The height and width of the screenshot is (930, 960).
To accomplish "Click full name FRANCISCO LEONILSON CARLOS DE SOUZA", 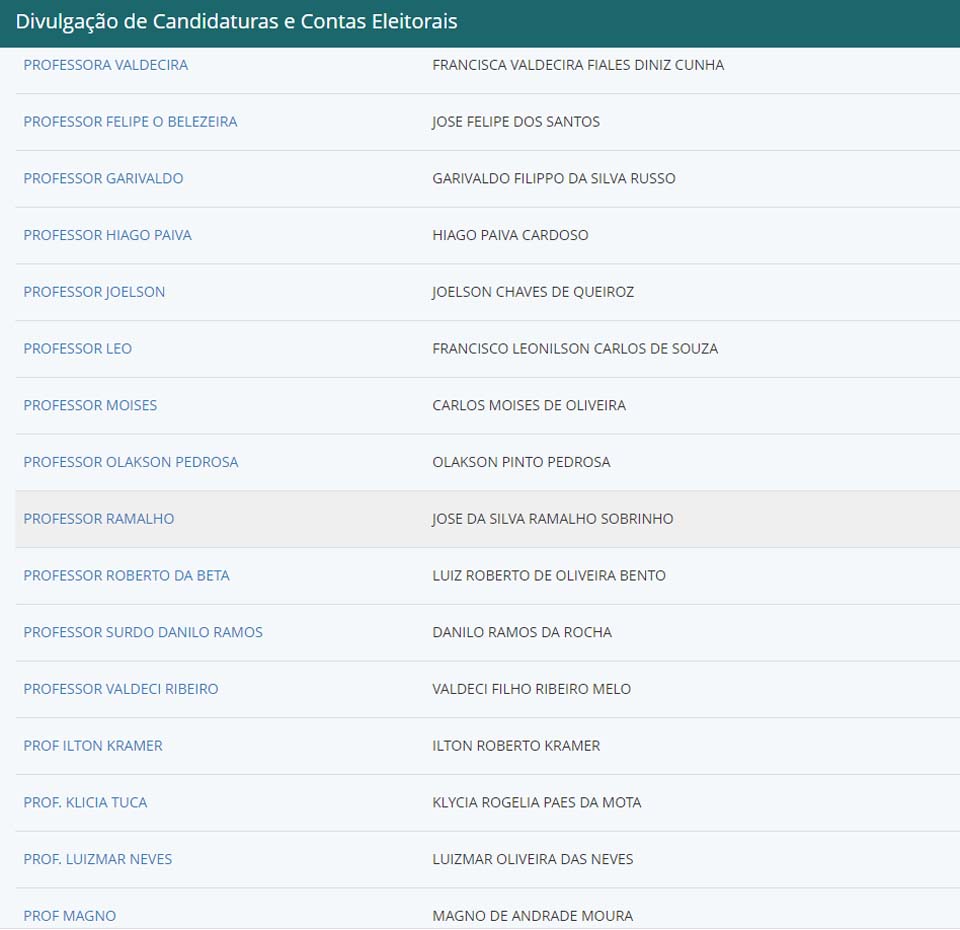I will (x=574, y=349).
